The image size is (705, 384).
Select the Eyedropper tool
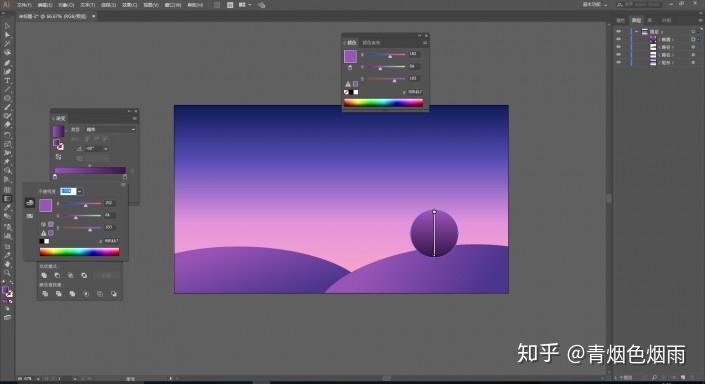pyautogui.click(x=7, y=207)
